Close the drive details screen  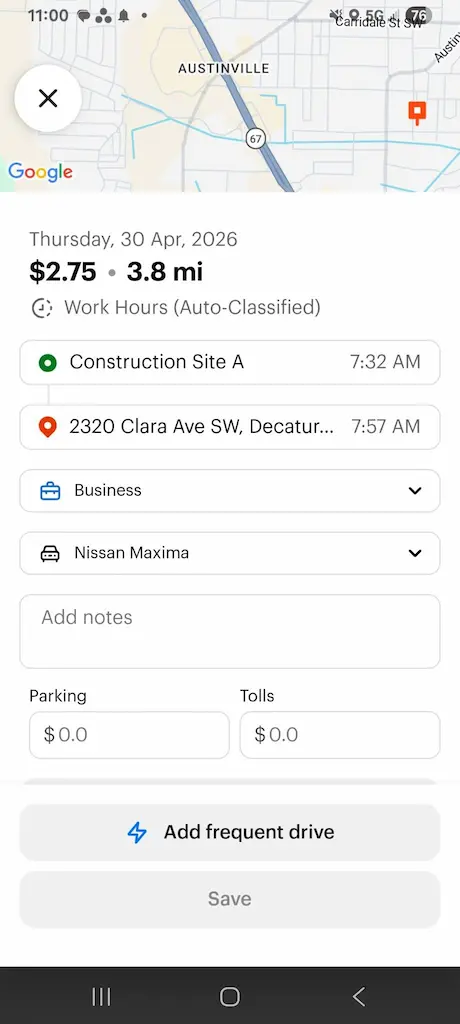(x=48, y=99)
